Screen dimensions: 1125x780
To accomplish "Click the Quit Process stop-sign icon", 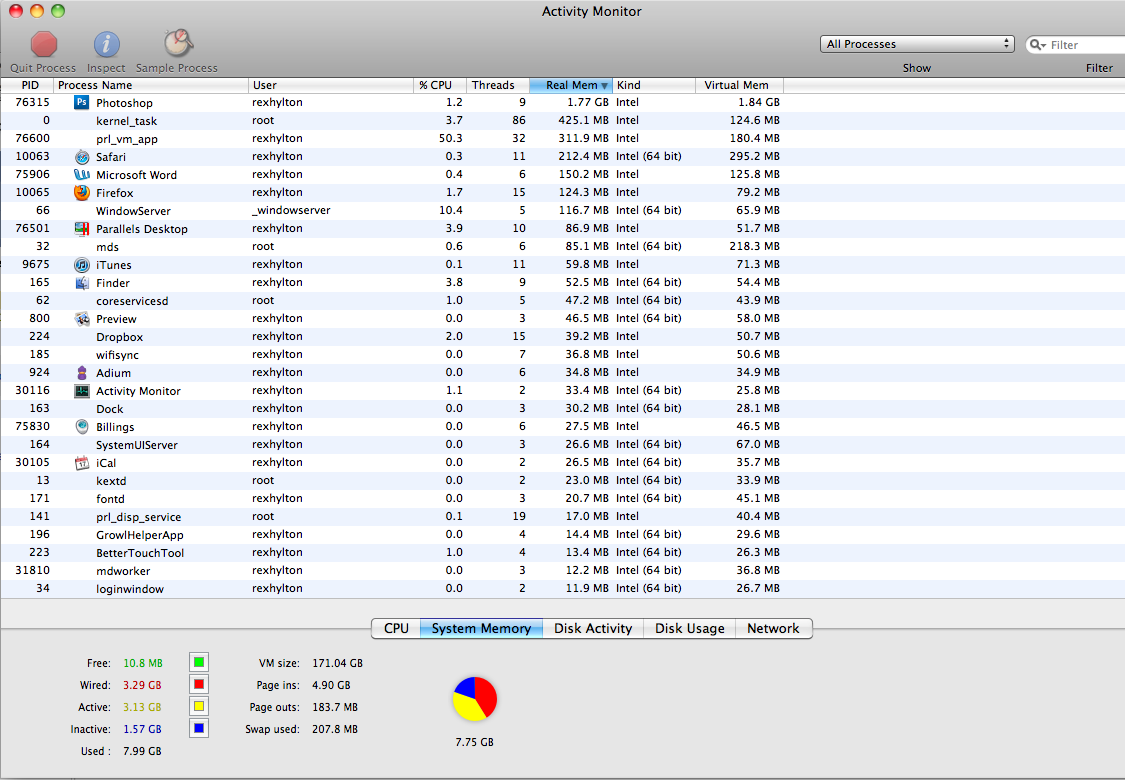I will click(44, 44).
